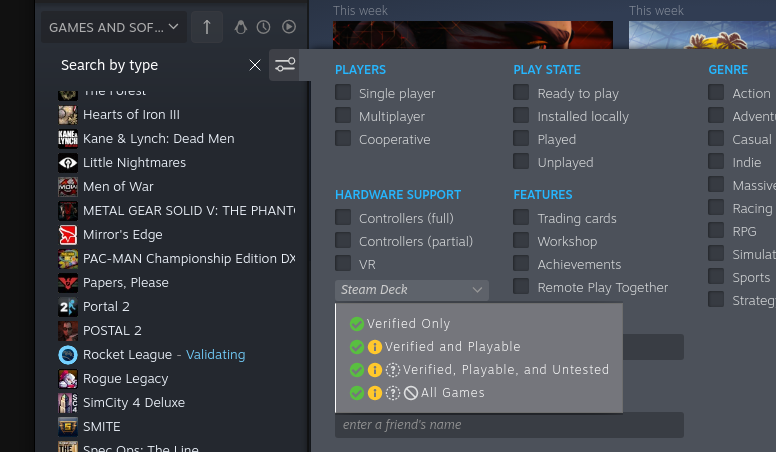Open Hearts of Iron III in list
This screenshot has width=776, height=452.
tap(131, 115)
